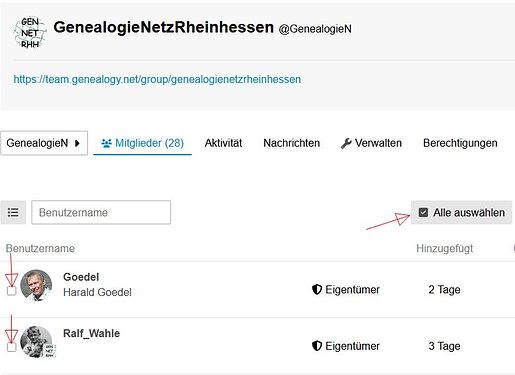
Task: Open the Goedel username profile link
Action: tap(81, 277)
